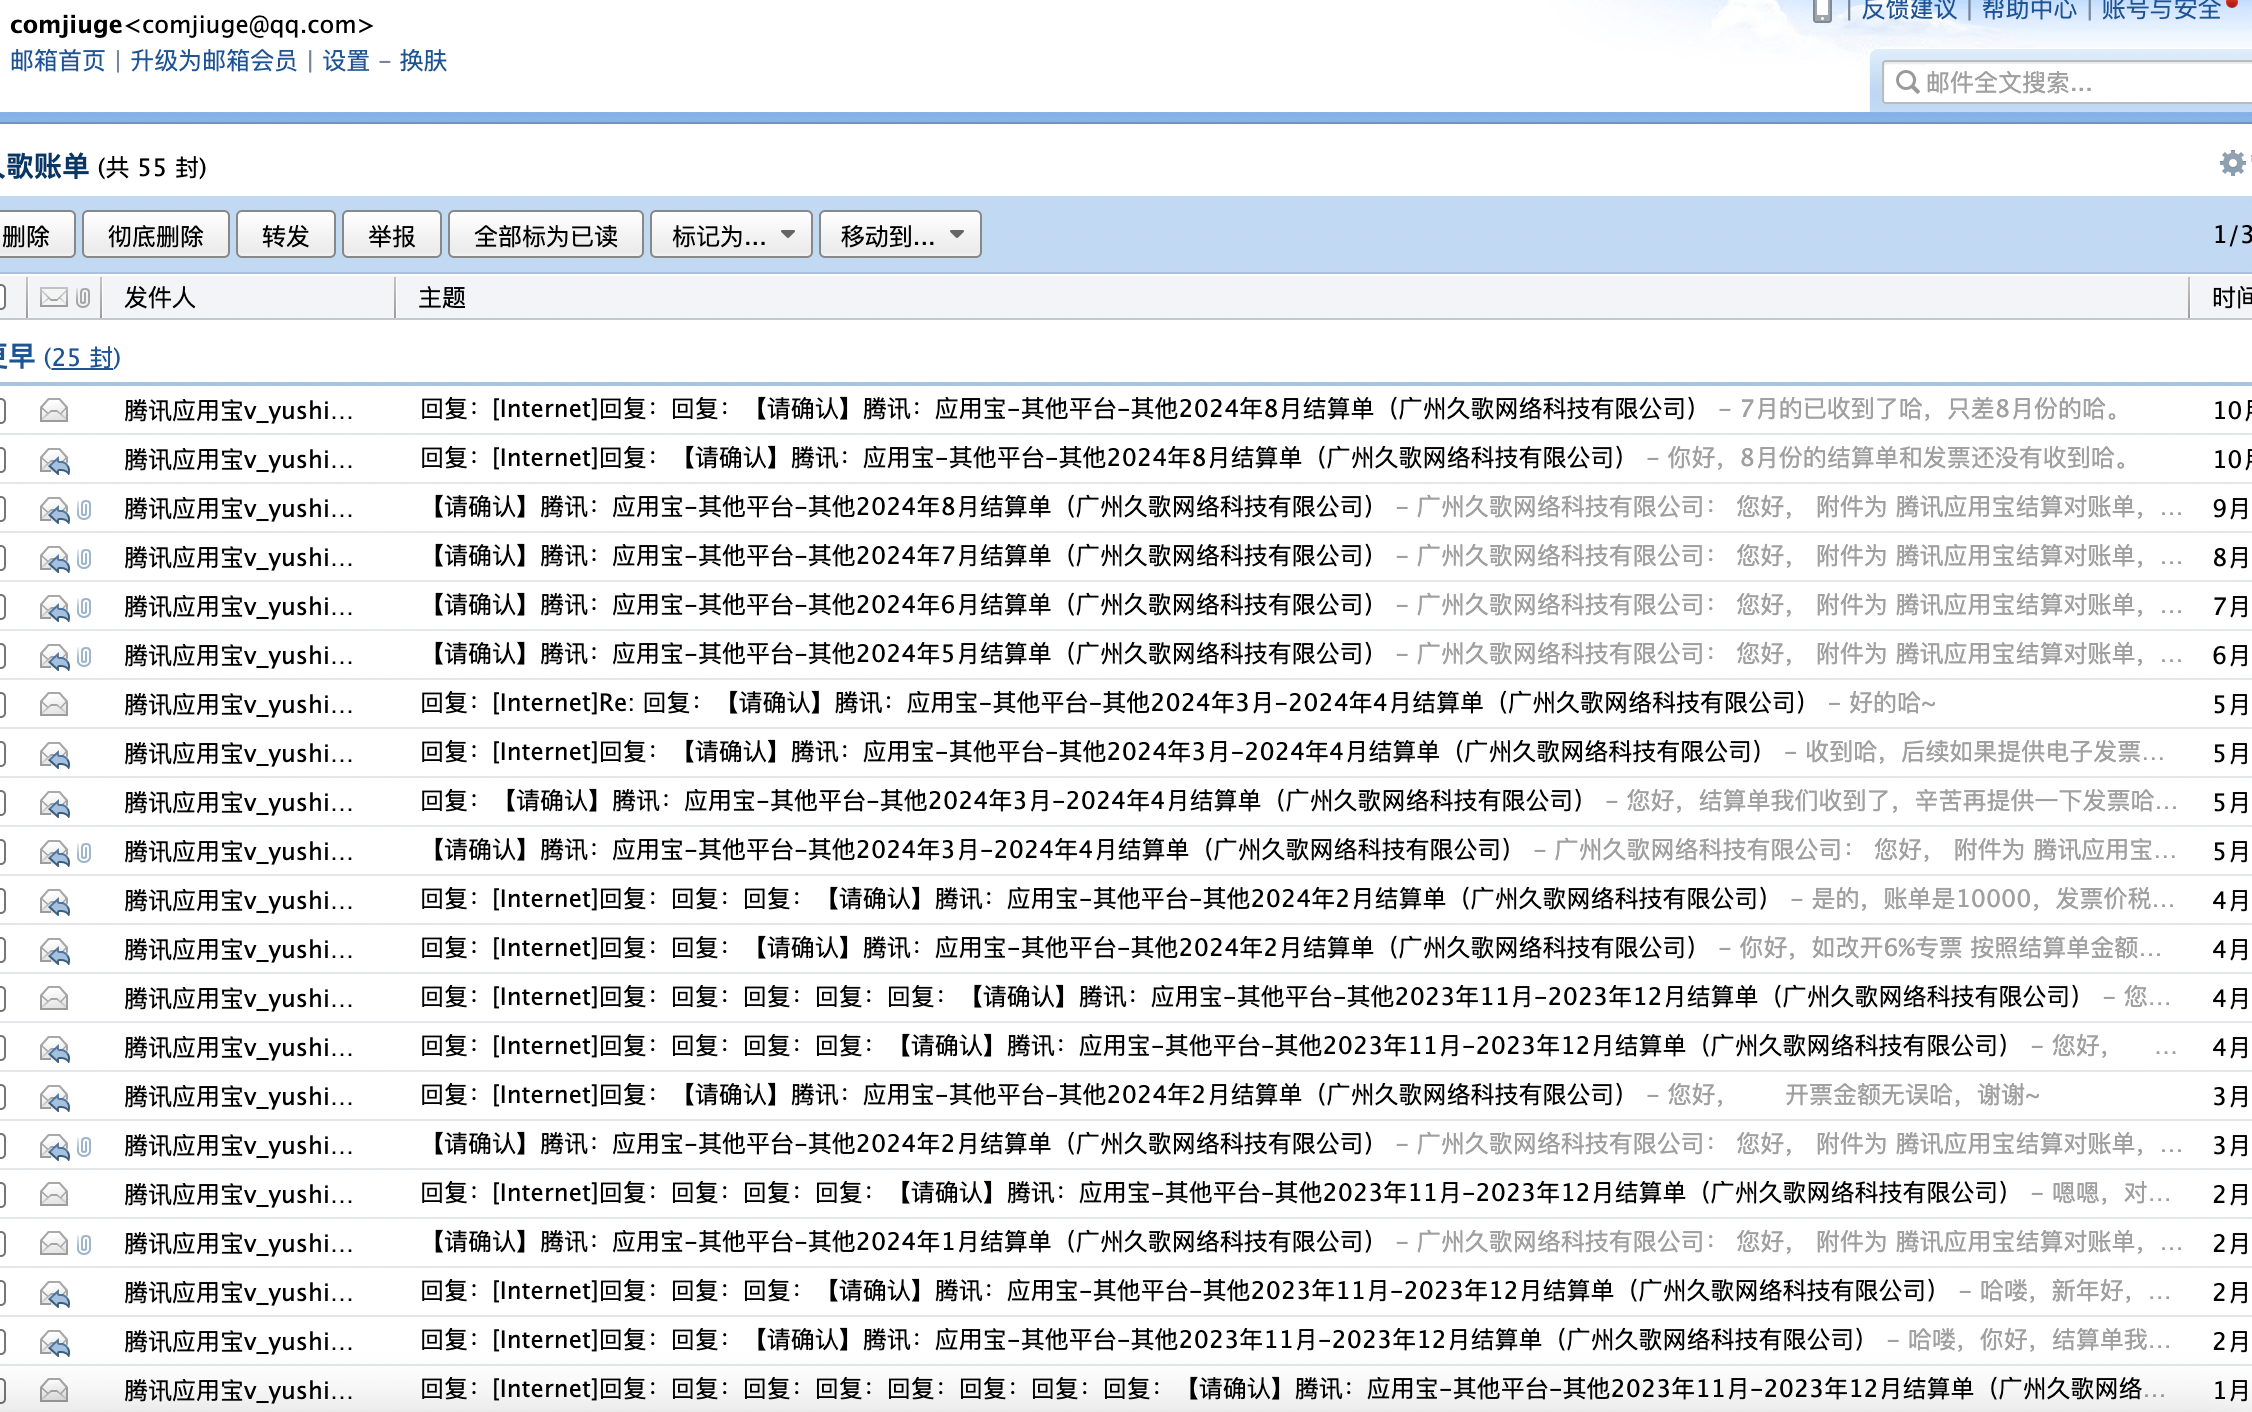
Task: Click the magnifier icon in the search box
Action: [x=1907, y=82]
